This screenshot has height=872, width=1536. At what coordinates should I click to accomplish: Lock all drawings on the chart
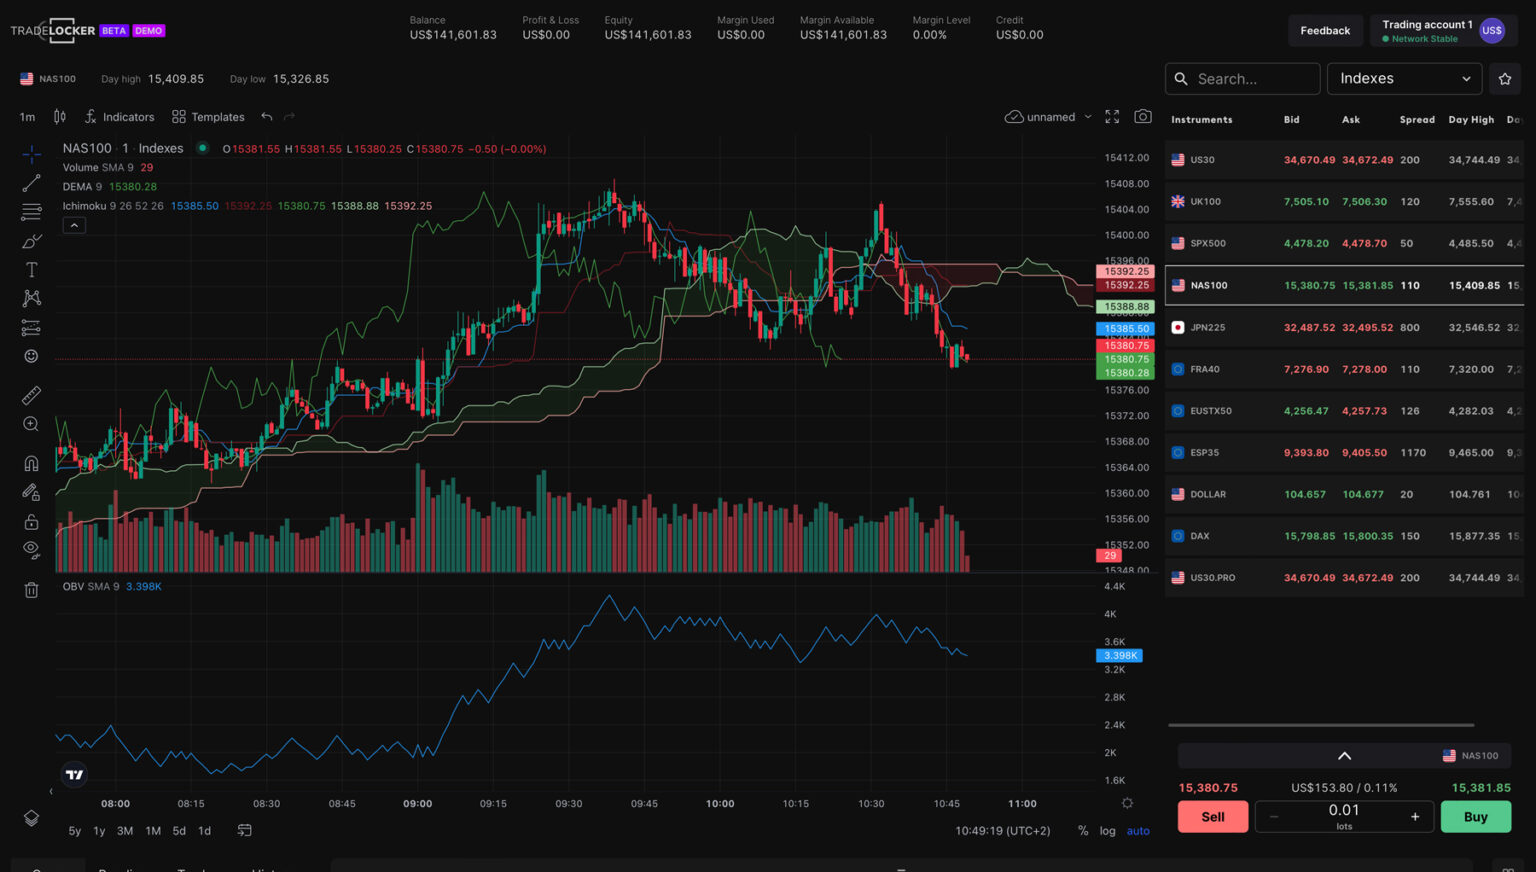[x=31, y=520]
